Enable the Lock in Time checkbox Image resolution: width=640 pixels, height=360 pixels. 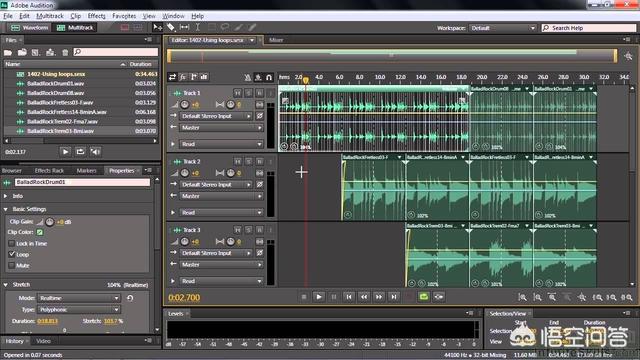(x=11, y=243)
